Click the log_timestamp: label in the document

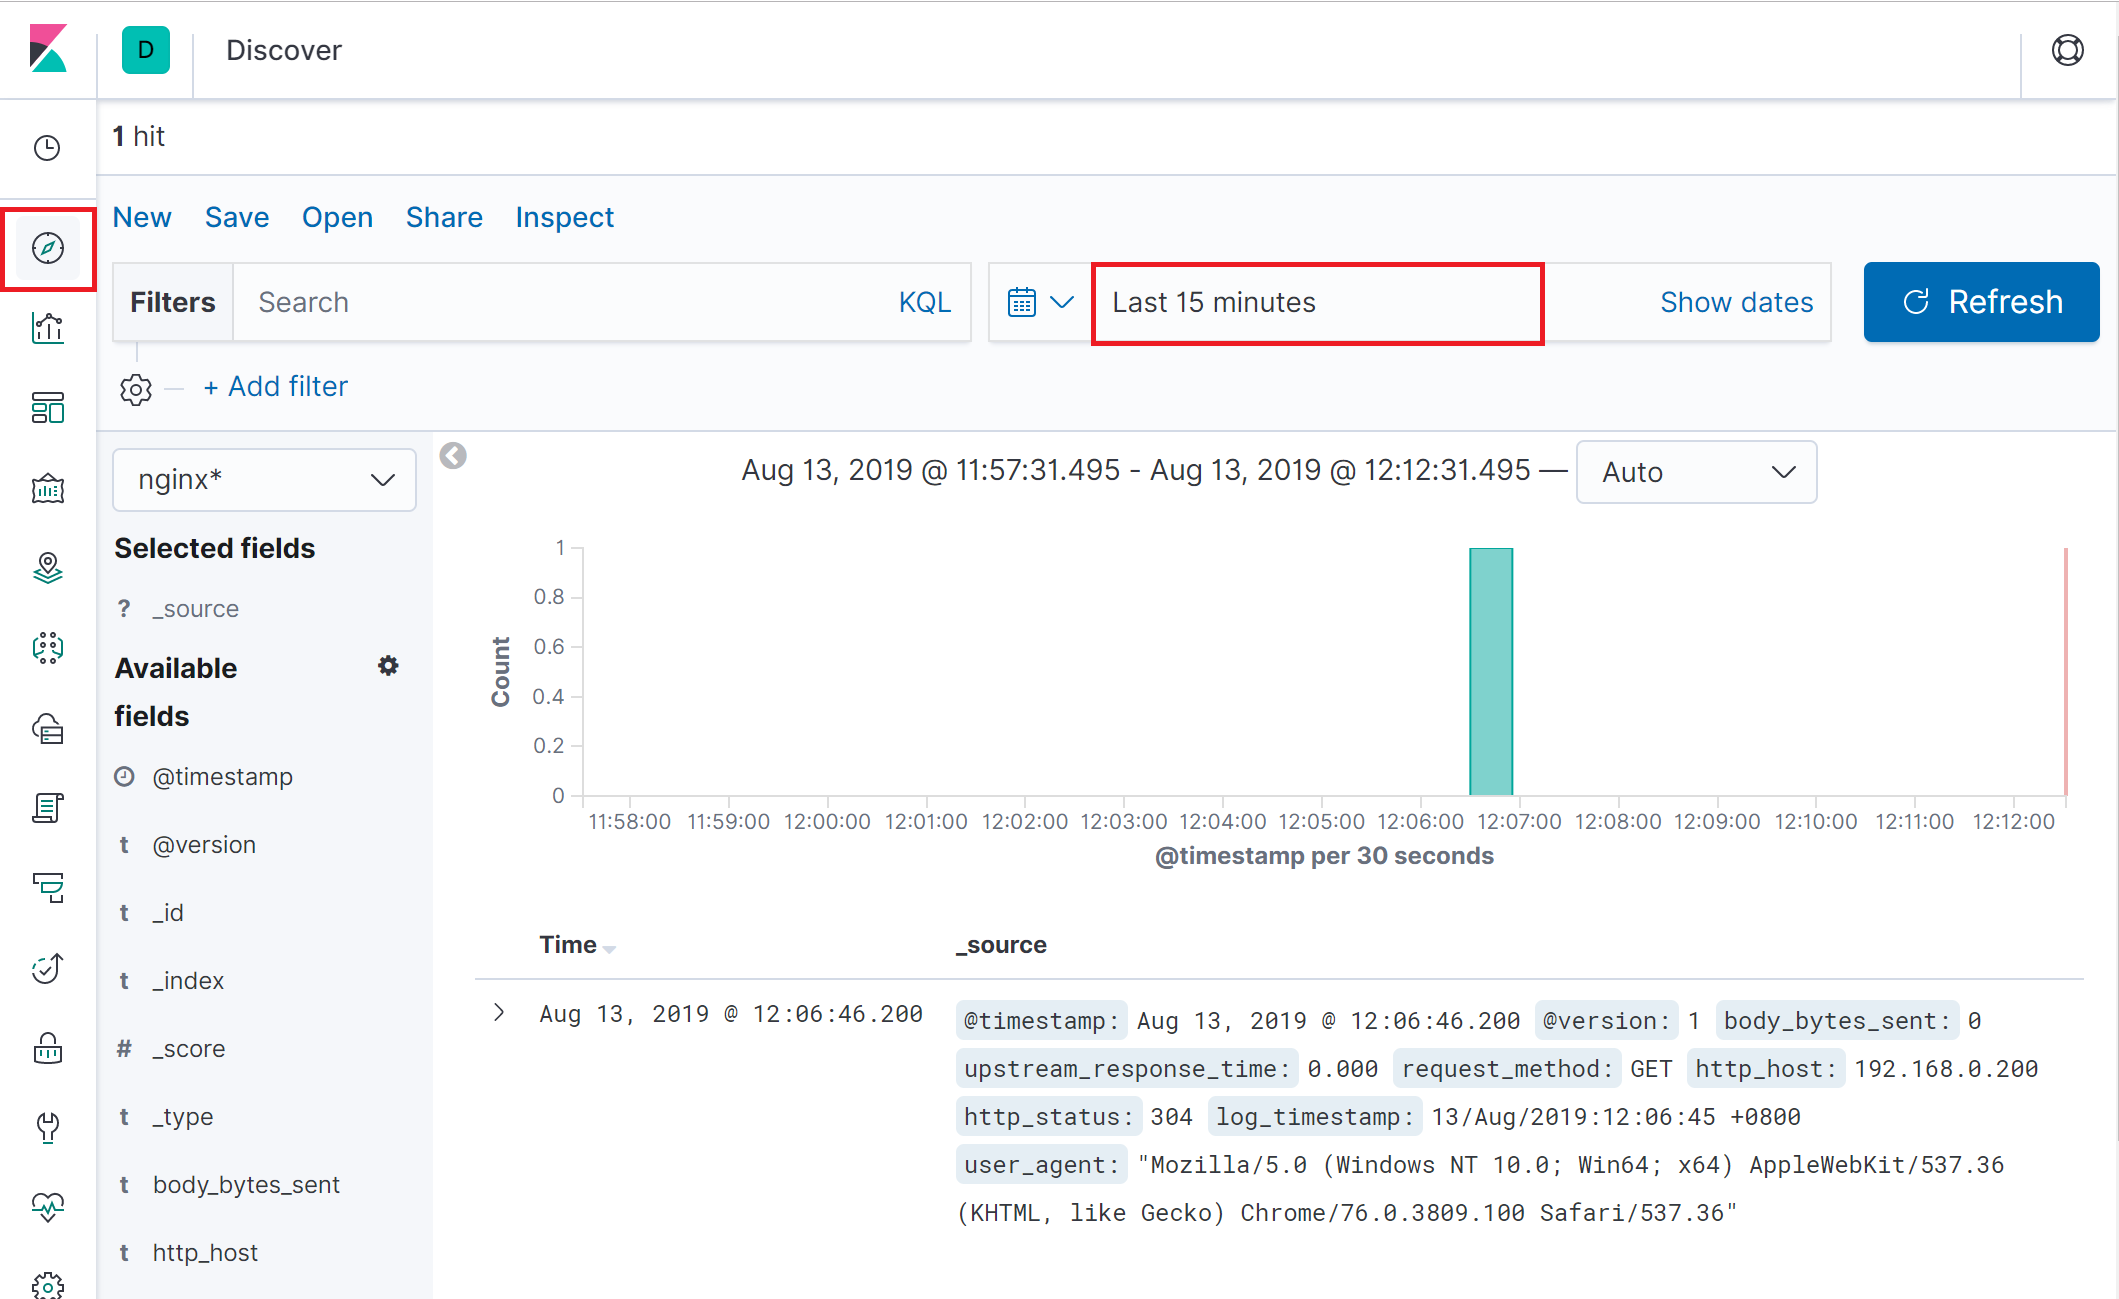click(1314, 1117)
